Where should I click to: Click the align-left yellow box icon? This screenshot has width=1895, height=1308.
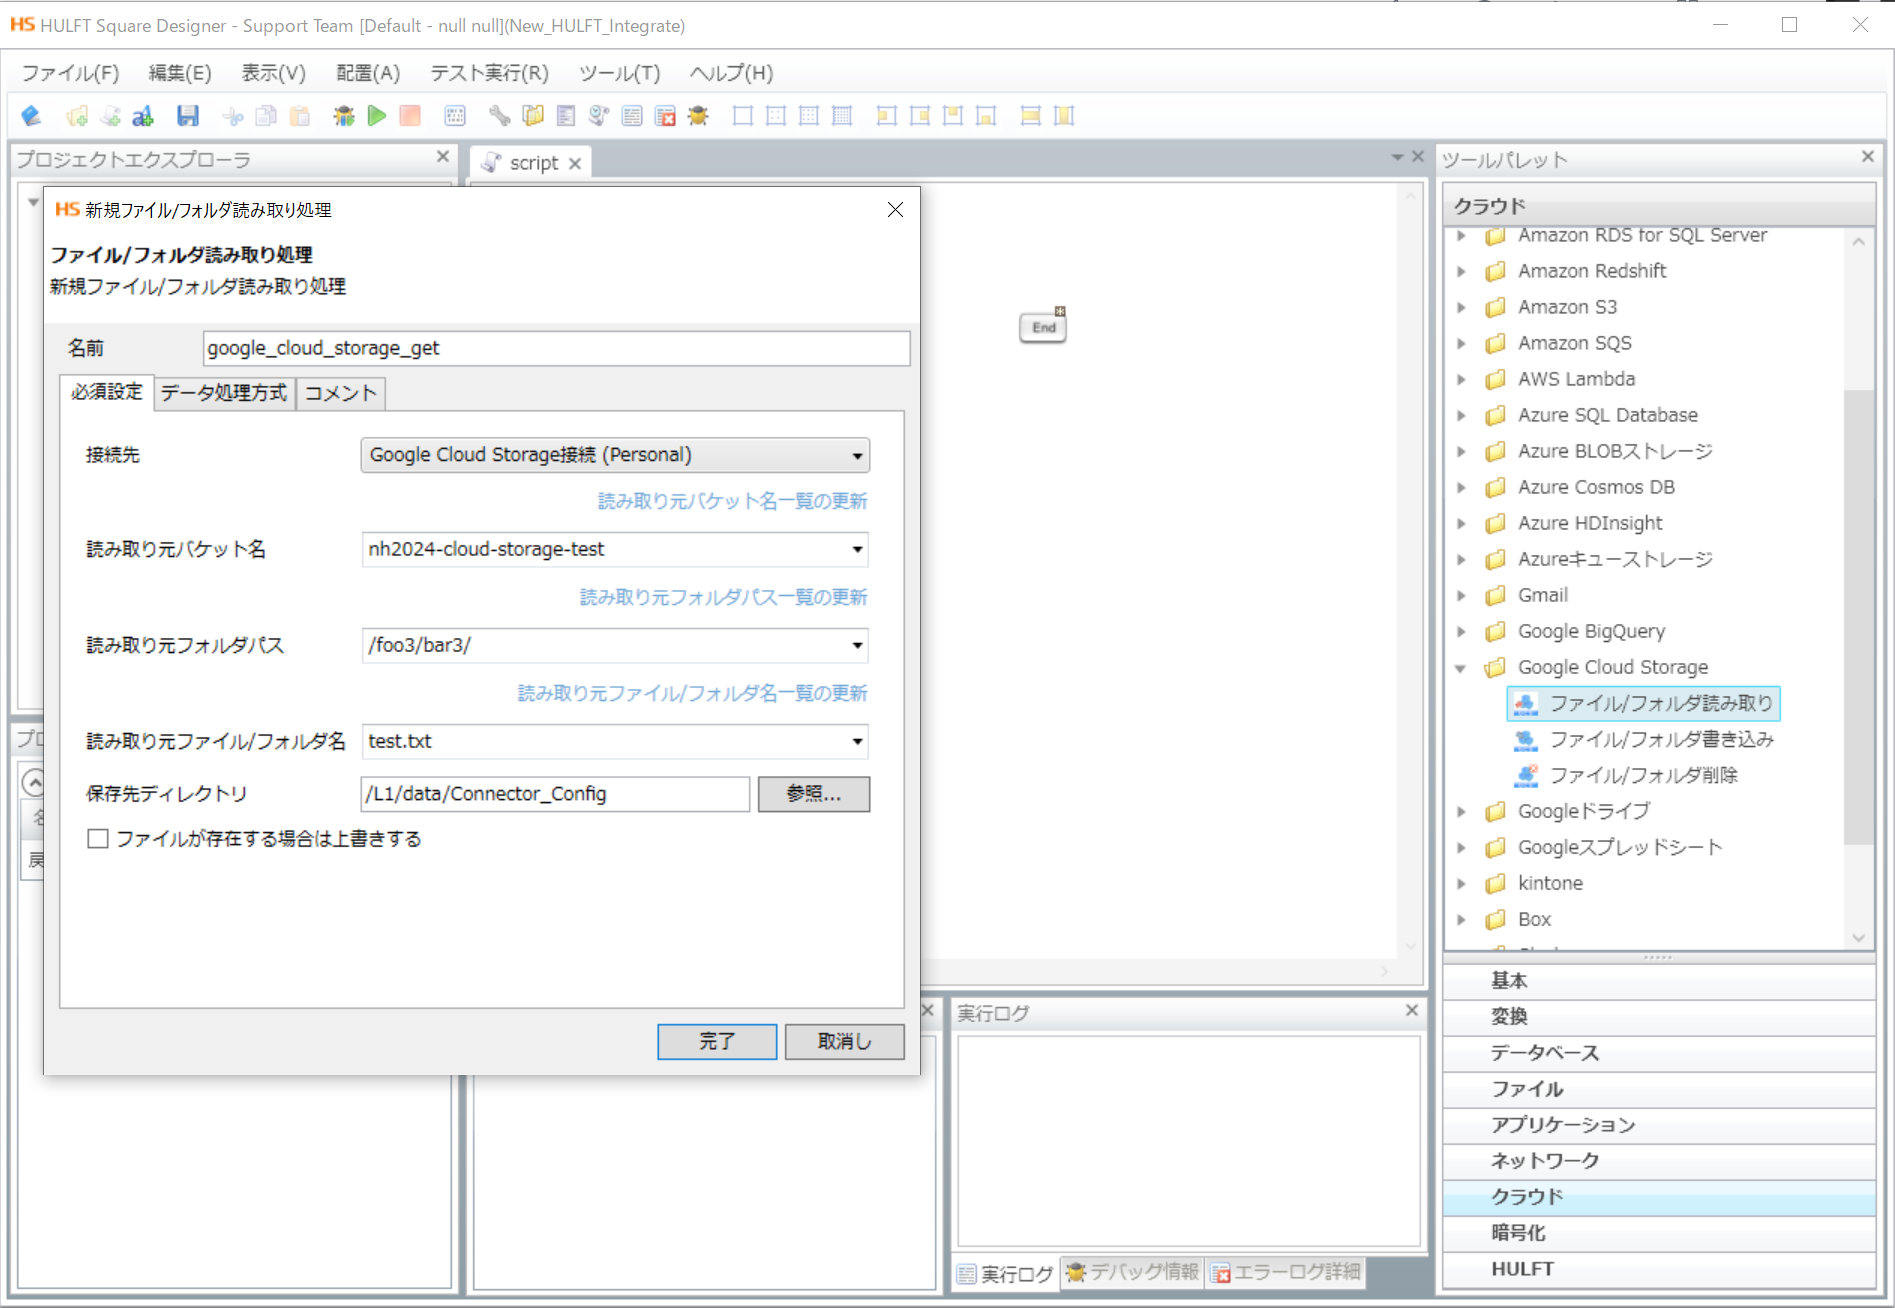tap(886, 116)
